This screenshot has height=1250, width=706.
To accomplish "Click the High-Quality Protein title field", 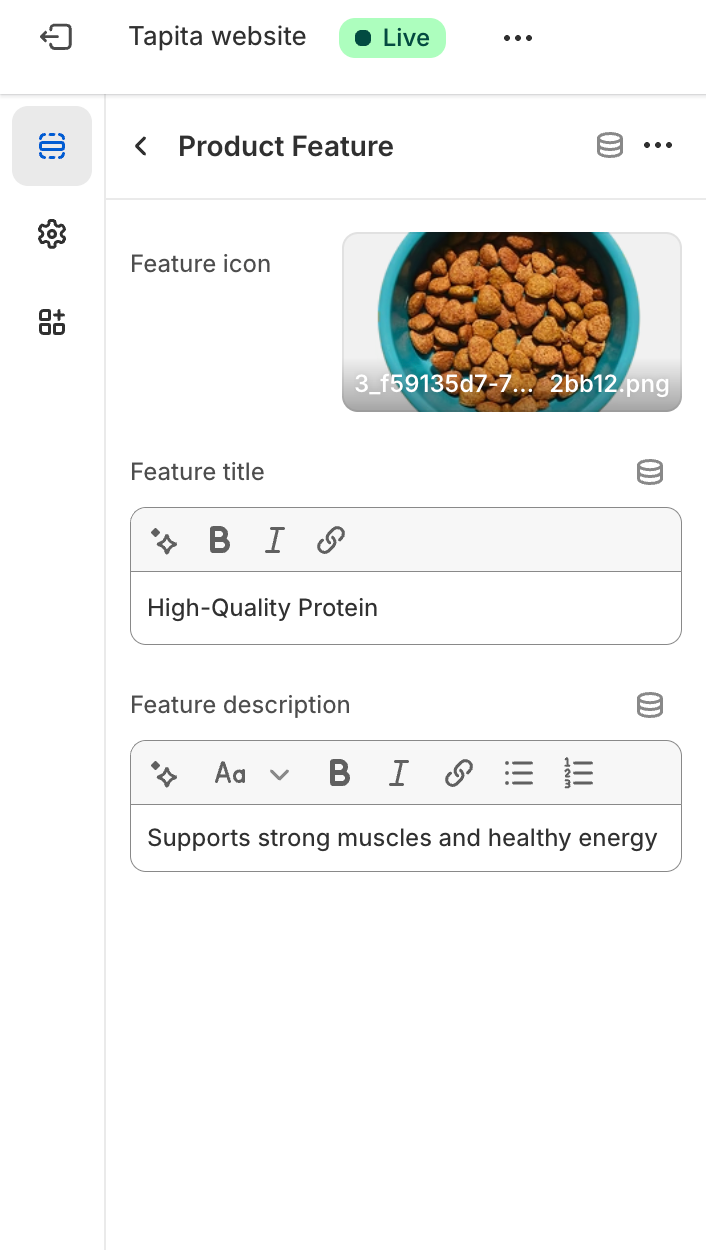I will tap(406, 608).
